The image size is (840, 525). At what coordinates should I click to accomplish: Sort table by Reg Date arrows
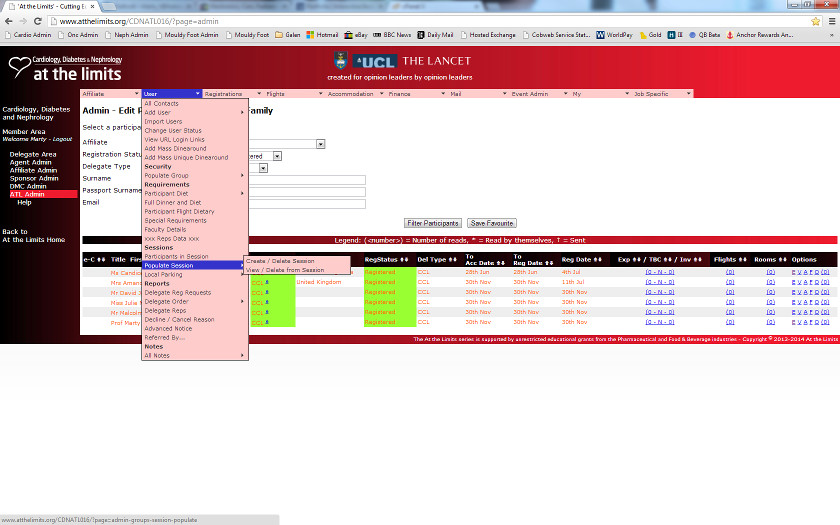click(x=597, y=260)
